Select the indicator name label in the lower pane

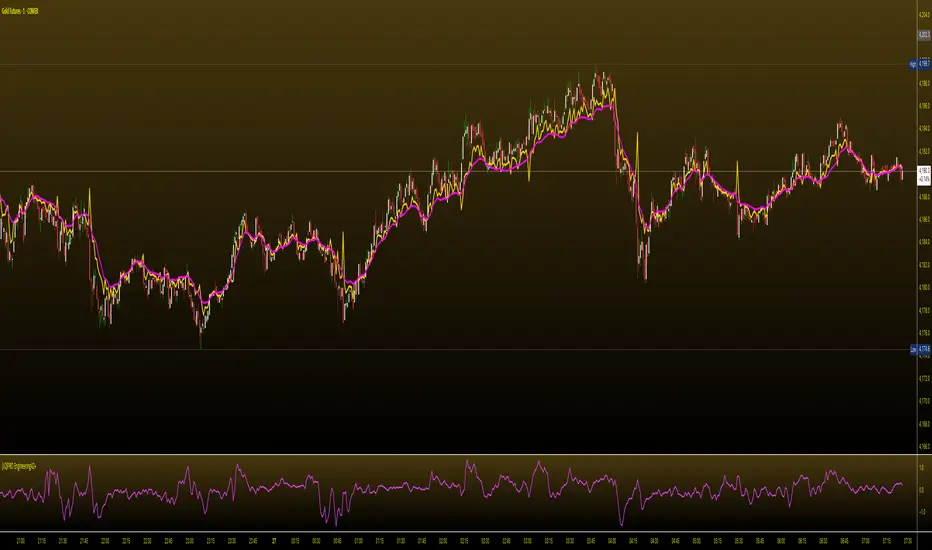(x=19, y=466)
